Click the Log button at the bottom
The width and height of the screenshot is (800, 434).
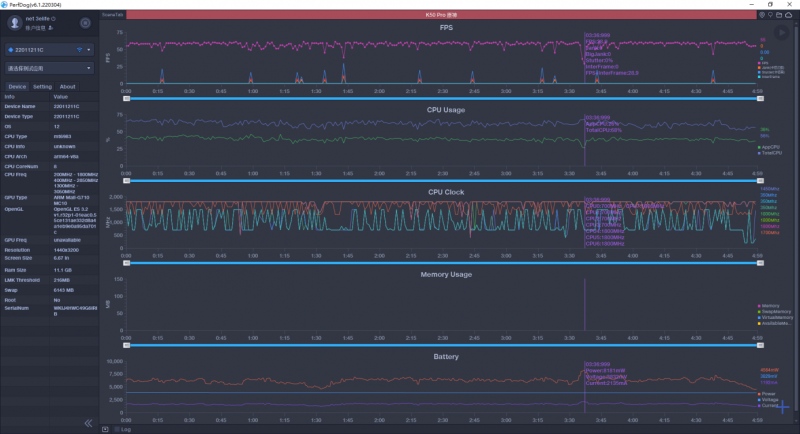(x=125, y=429)
